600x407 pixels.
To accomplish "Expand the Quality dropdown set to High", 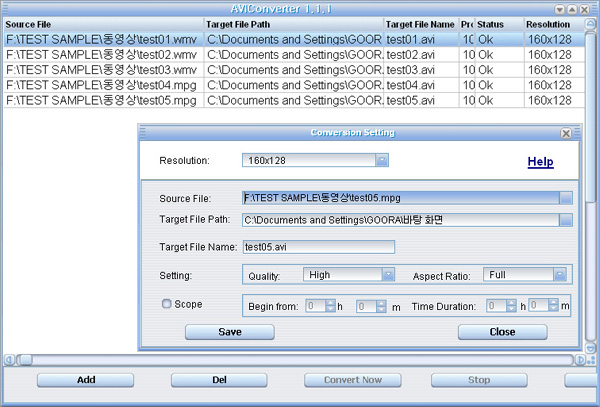I will pos(387,274).
